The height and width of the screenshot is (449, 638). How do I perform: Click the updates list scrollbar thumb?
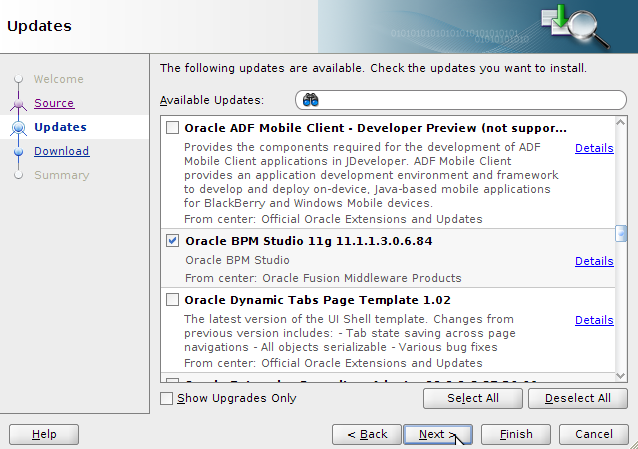pos(621,234)
